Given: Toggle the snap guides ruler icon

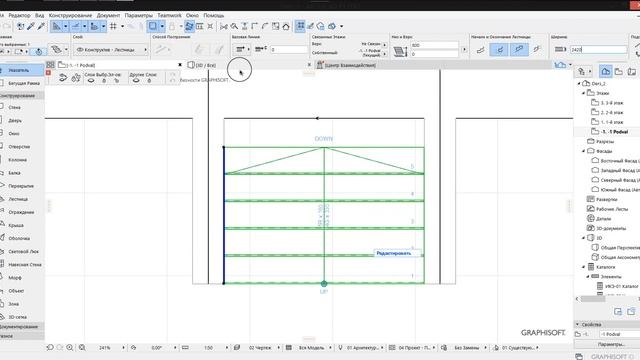Looking at the screenshot, I should click(x=76, y=27).
